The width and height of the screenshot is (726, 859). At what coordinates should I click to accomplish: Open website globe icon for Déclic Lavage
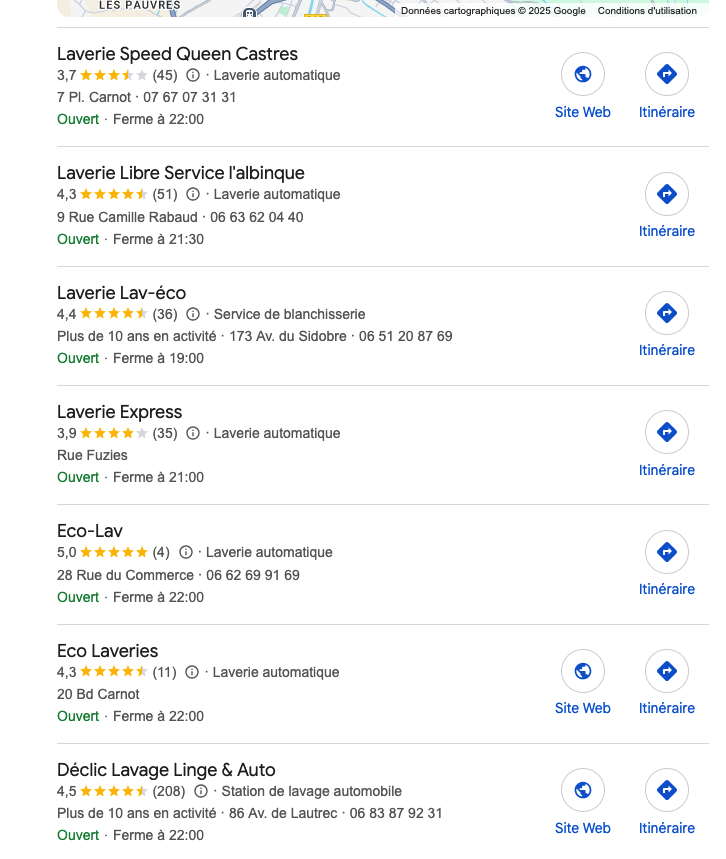click(x=583, y=790)
